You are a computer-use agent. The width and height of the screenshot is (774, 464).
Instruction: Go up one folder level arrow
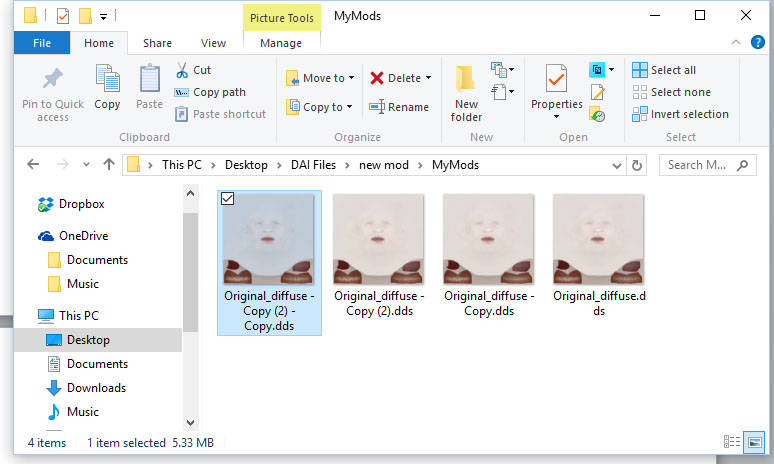tap(109, 164)
